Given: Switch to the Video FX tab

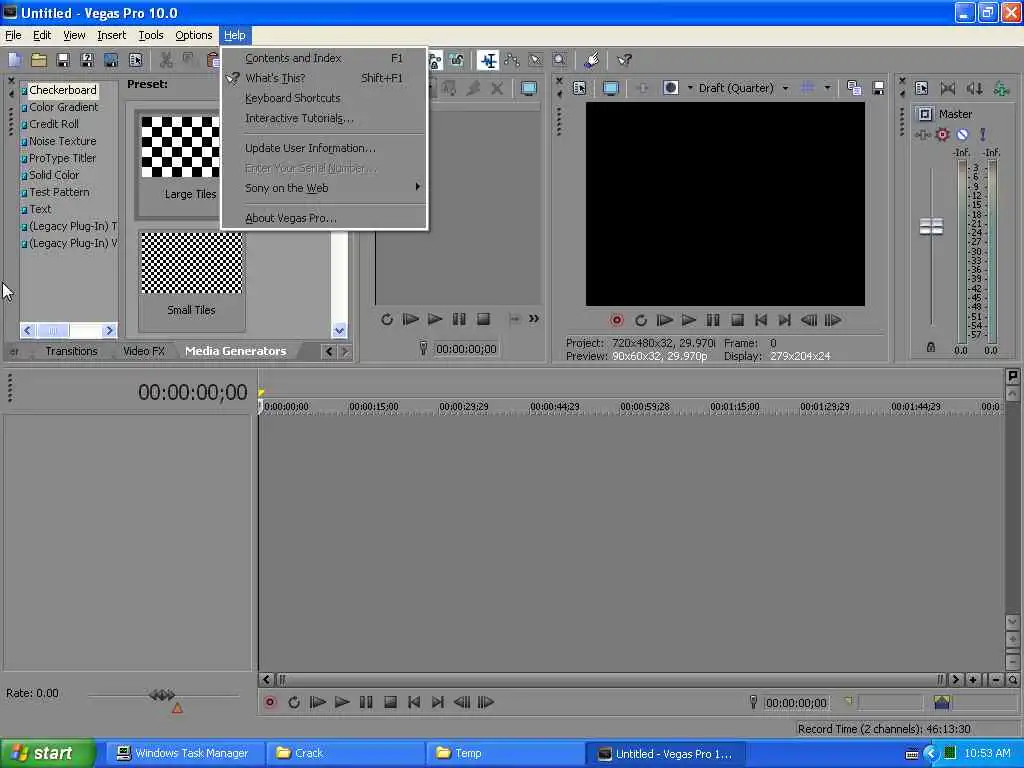Looking at the screenshot, I should point(144,351).
